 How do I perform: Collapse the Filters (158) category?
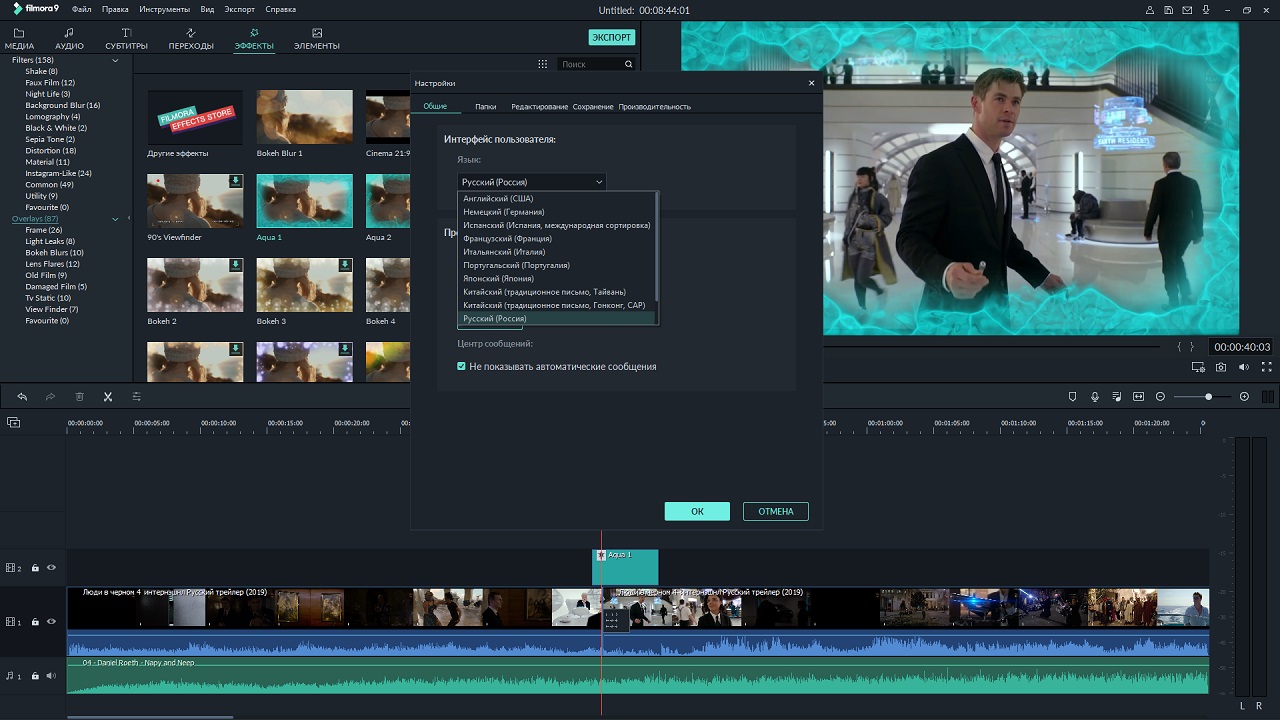coord(115,61)
